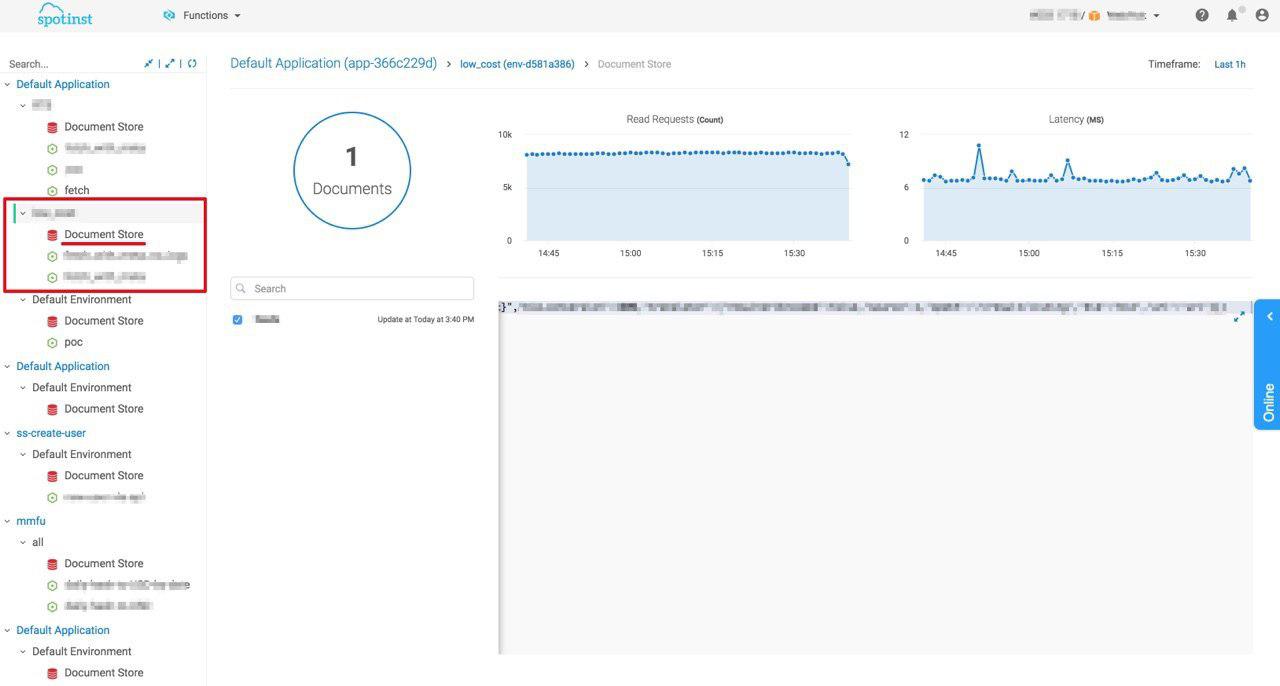
Task: Open the Functions menu icon in top bar
Action: 166,14
